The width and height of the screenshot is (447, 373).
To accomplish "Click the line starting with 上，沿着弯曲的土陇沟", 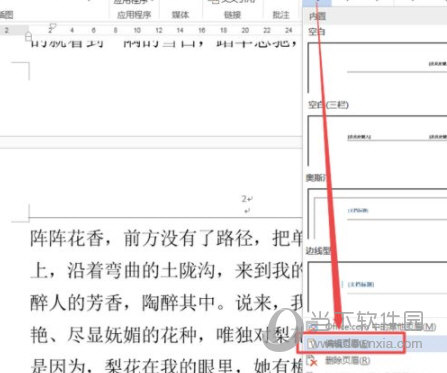I will click(x=166, y=270).
